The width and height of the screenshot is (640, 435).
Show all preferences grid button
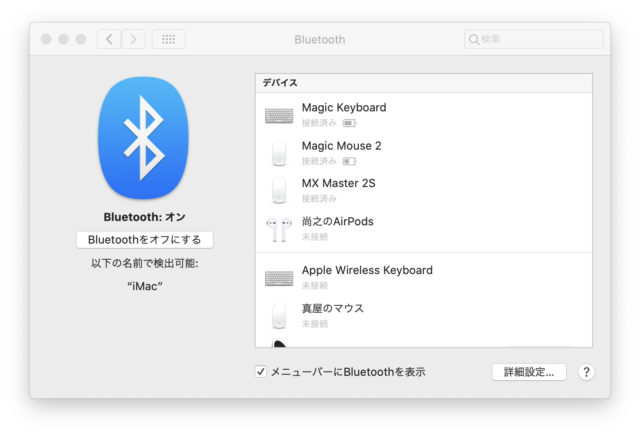click(x=169, y=39)
